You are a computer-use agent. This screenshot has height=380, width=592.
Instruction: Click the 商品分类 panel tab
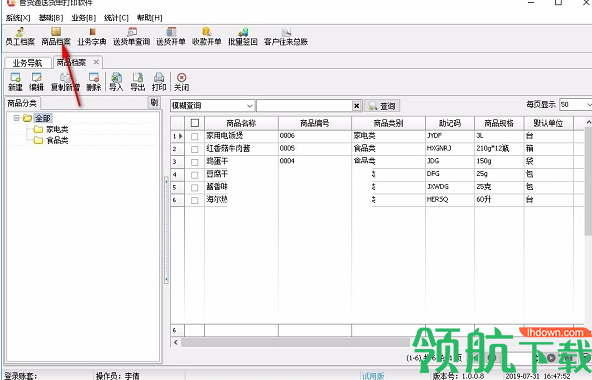pos(22,103)
